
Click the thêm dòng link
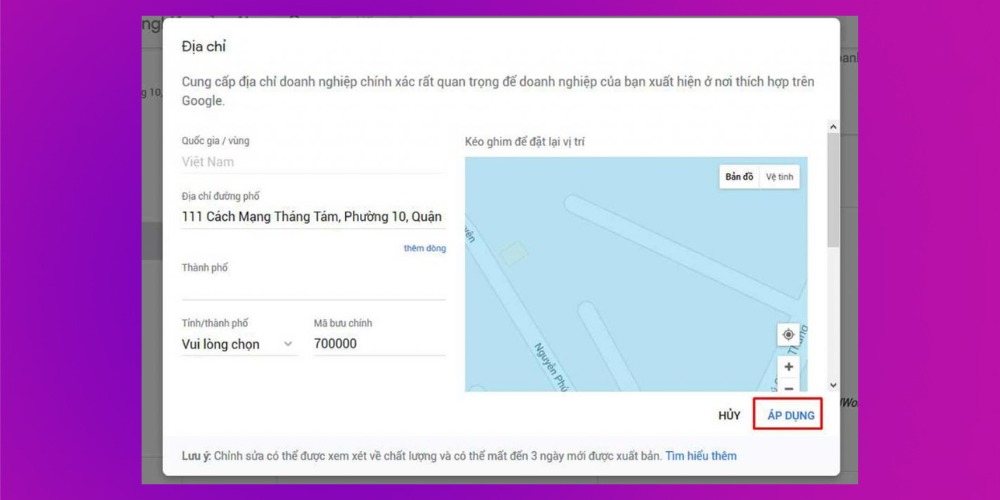[424, 248]
